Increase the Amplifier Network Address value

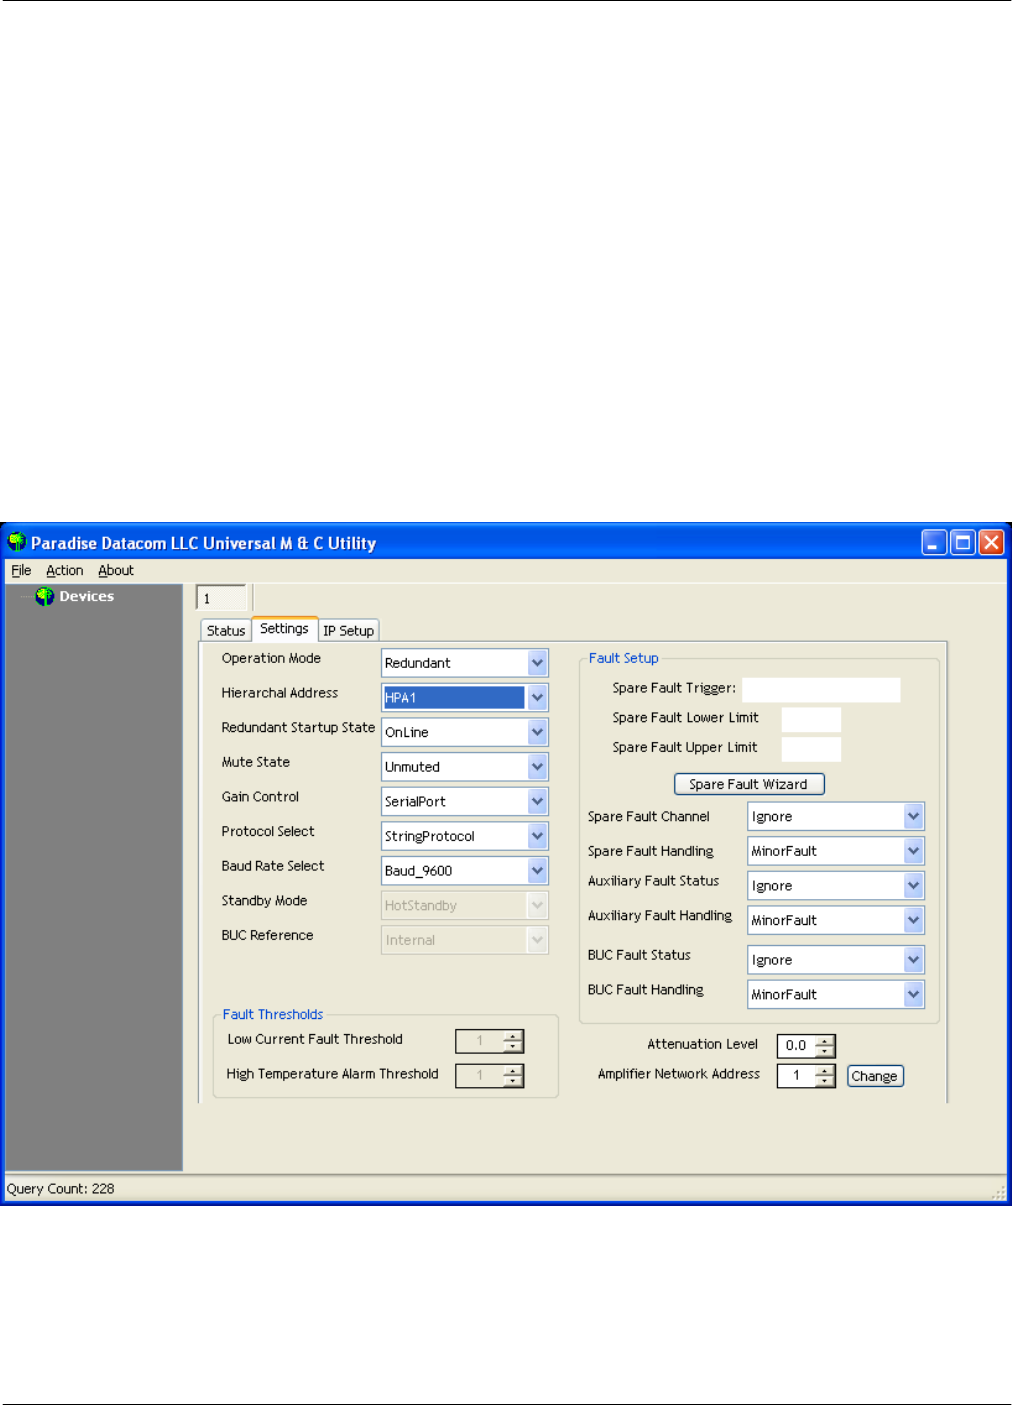pyautogui.click(x=825, y=1070)
